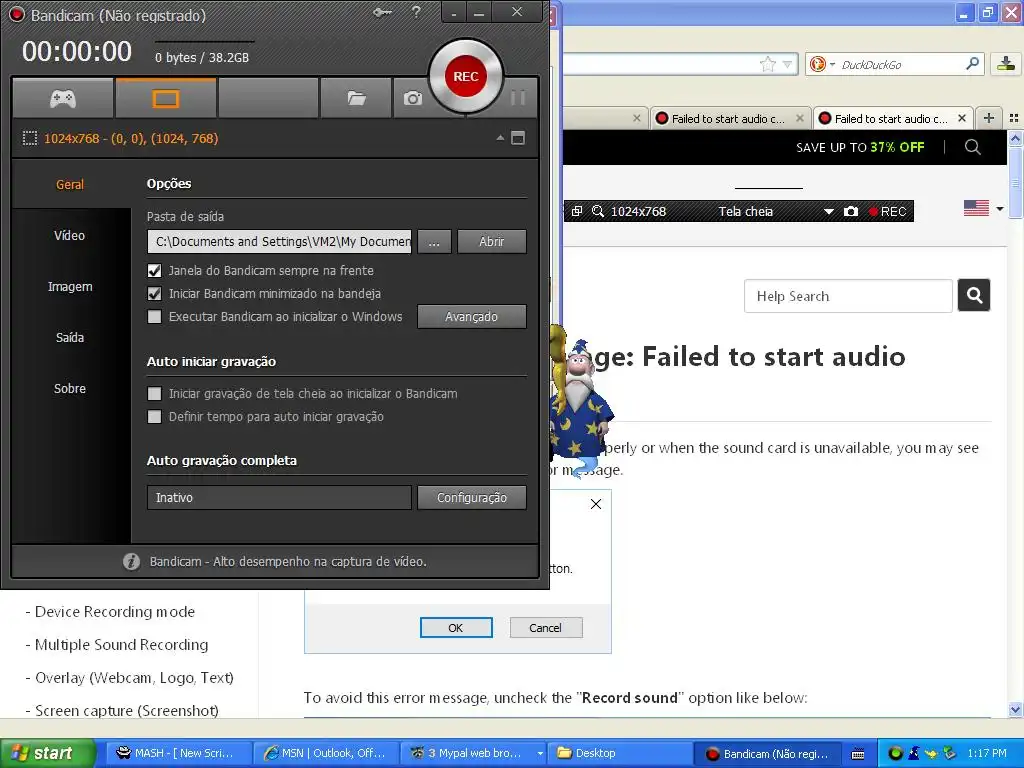Click the window-mode icon on the recording overlay bar

click(577, 211)
